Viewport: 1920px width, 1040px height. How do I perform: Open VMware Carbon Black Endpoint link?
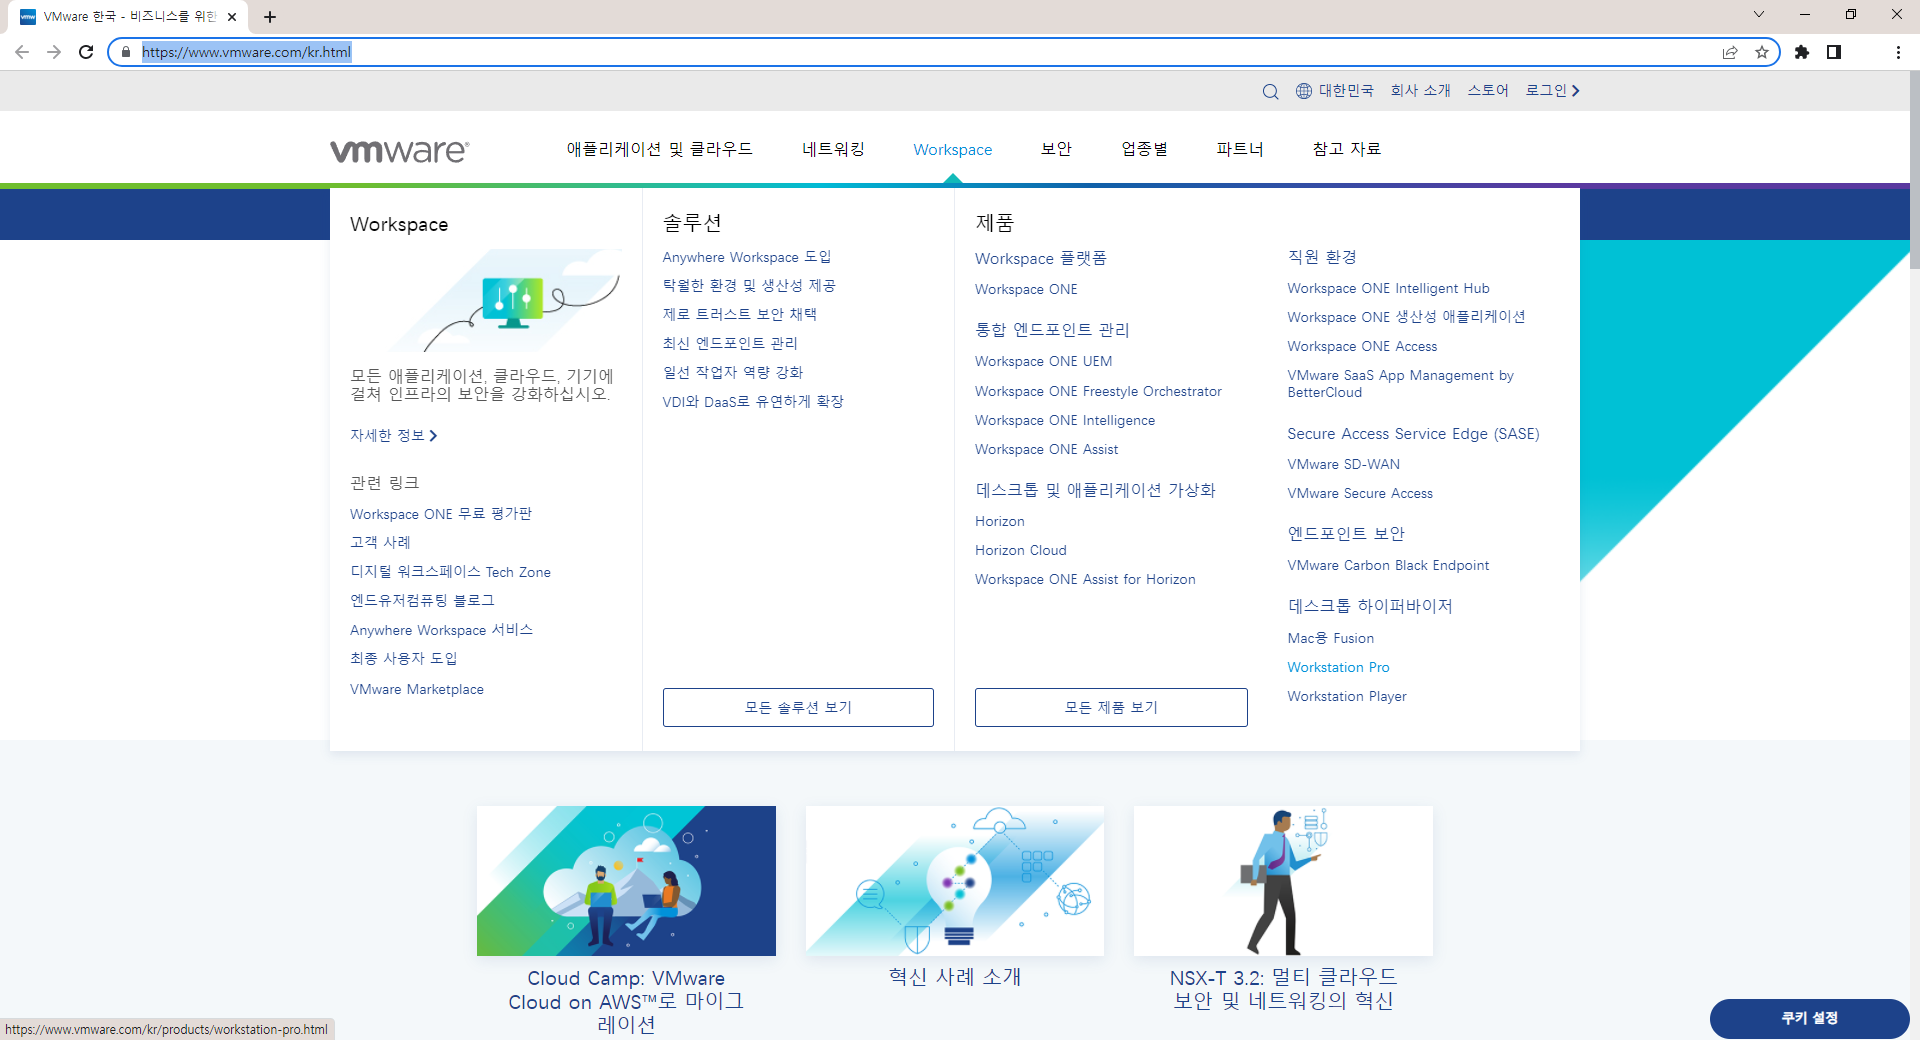[x=1388, y=565]
